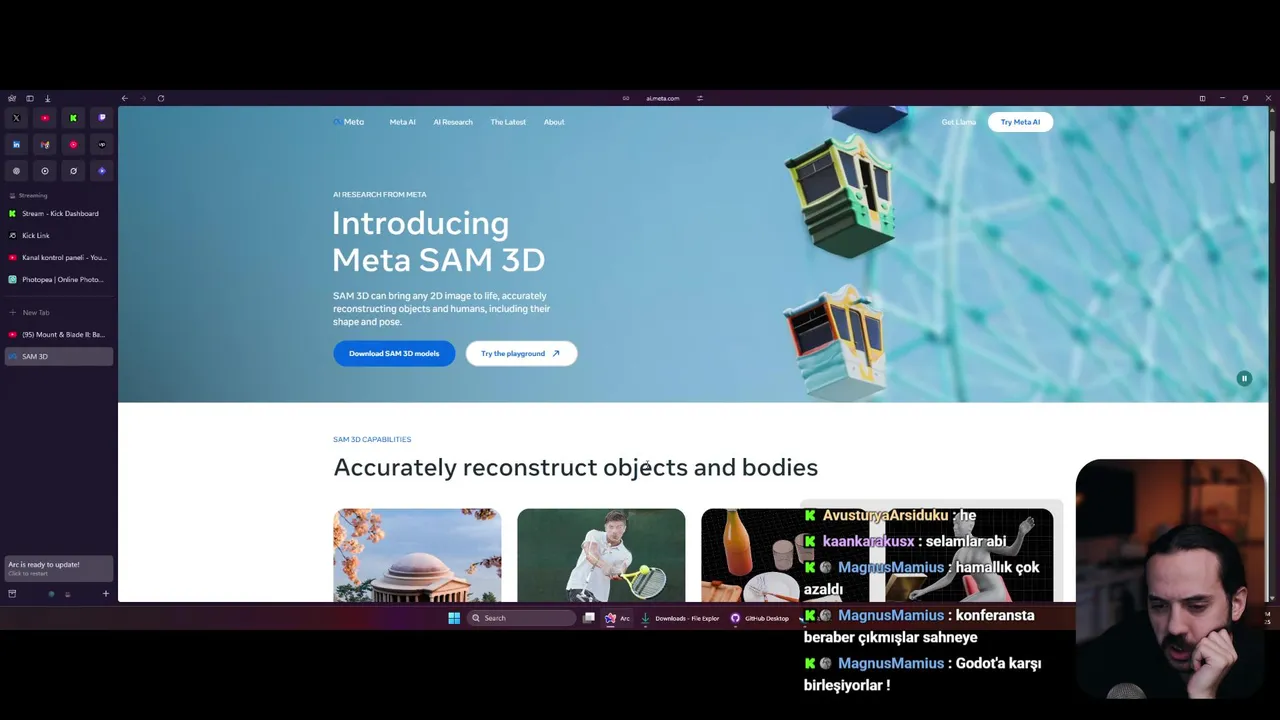Open a New Tab from sidebar
1280x720 pixels.
tap(59, 312)
